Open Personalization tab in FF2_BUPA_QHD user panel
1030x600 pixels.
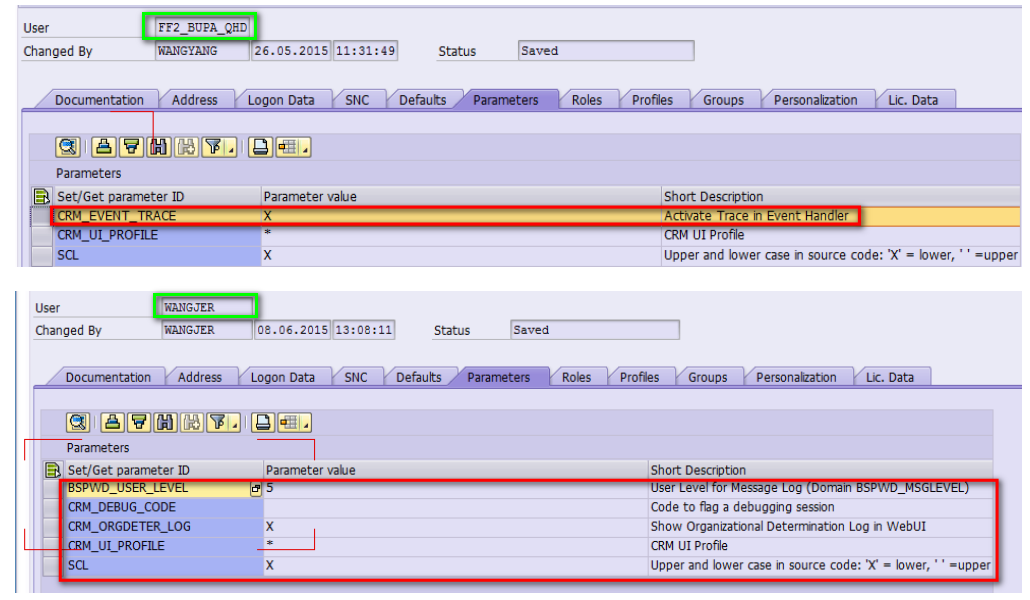pyautogui.click(x=815, y=100)
